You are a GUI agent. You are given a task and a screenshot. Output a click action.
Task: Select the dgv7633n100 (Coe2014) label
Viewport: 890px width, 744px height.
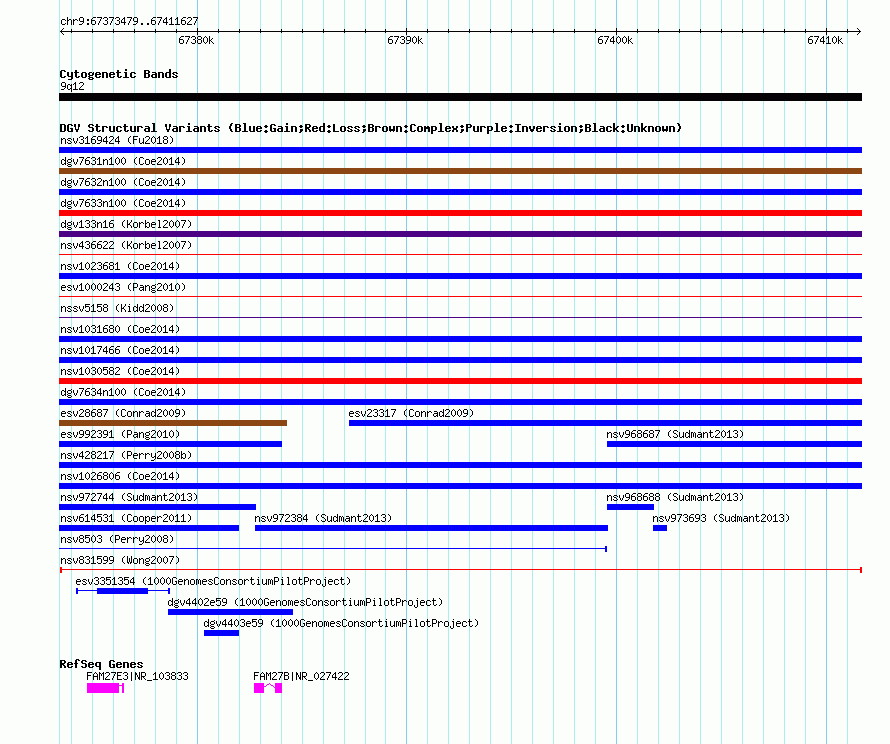click(x=123, y=203)
